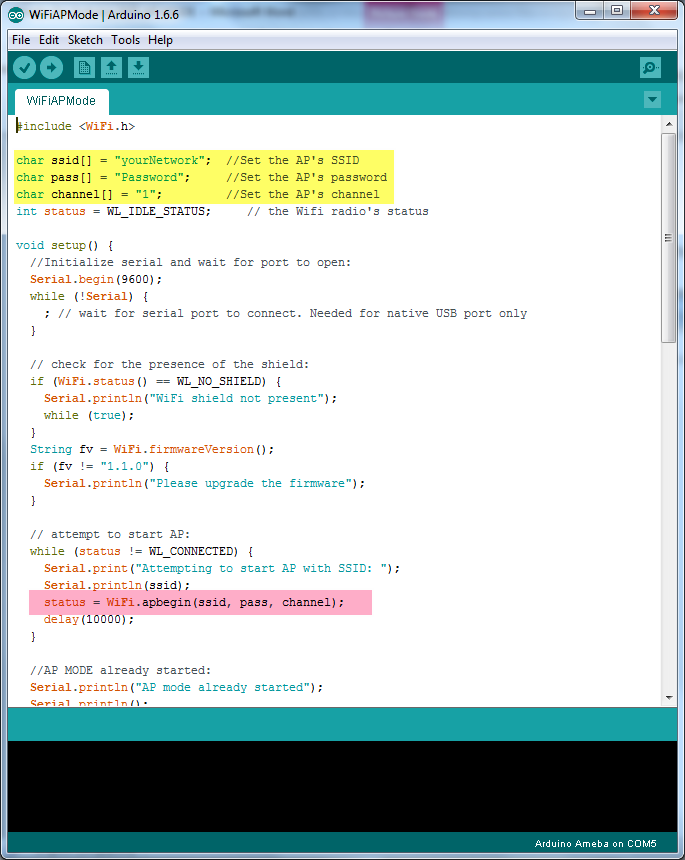Click the void setup() line
Viewport: 685px width, 860px height.
tap(65, 245)
